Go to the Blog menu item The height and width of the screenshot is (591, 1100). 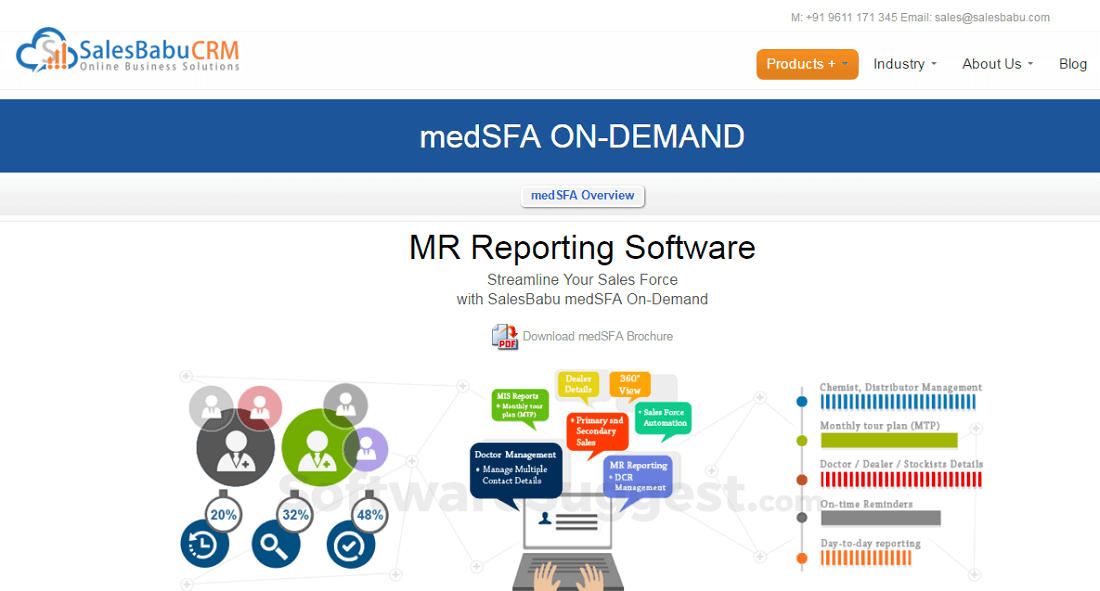point(1072,63)
